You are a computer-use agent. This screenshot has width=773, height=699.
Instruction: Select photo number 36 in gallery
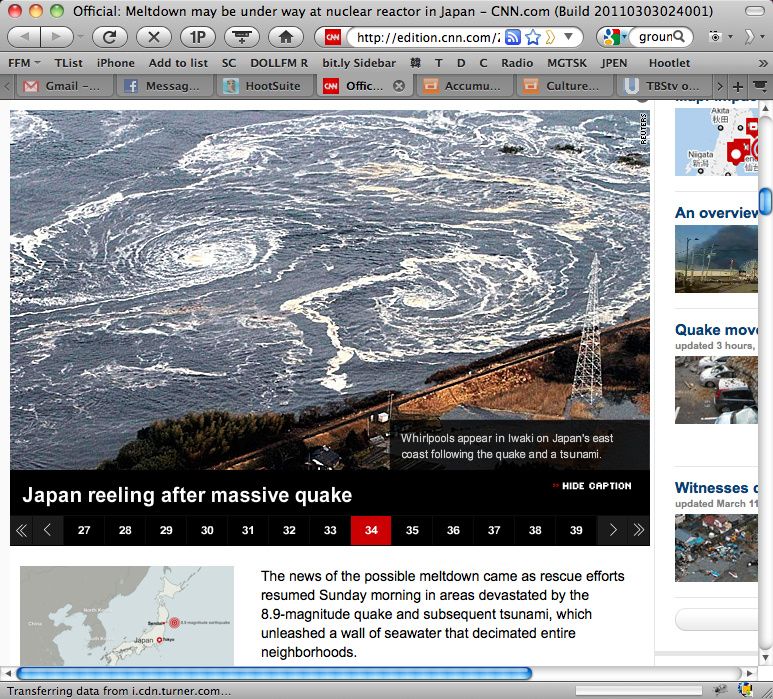[x=453, y=531]
